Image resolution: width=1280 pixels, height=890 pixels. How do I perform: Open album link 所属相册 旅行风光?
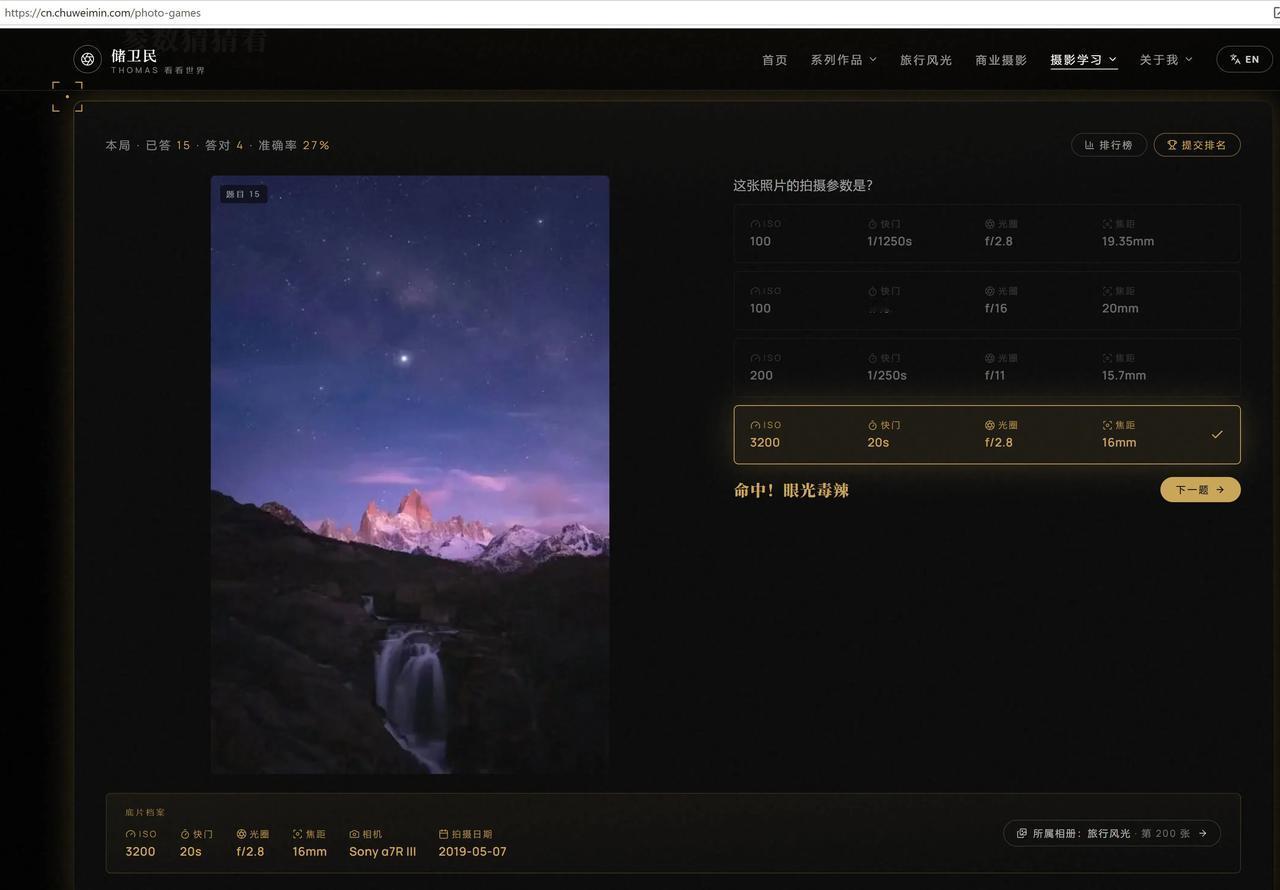tap(1112, 833)
